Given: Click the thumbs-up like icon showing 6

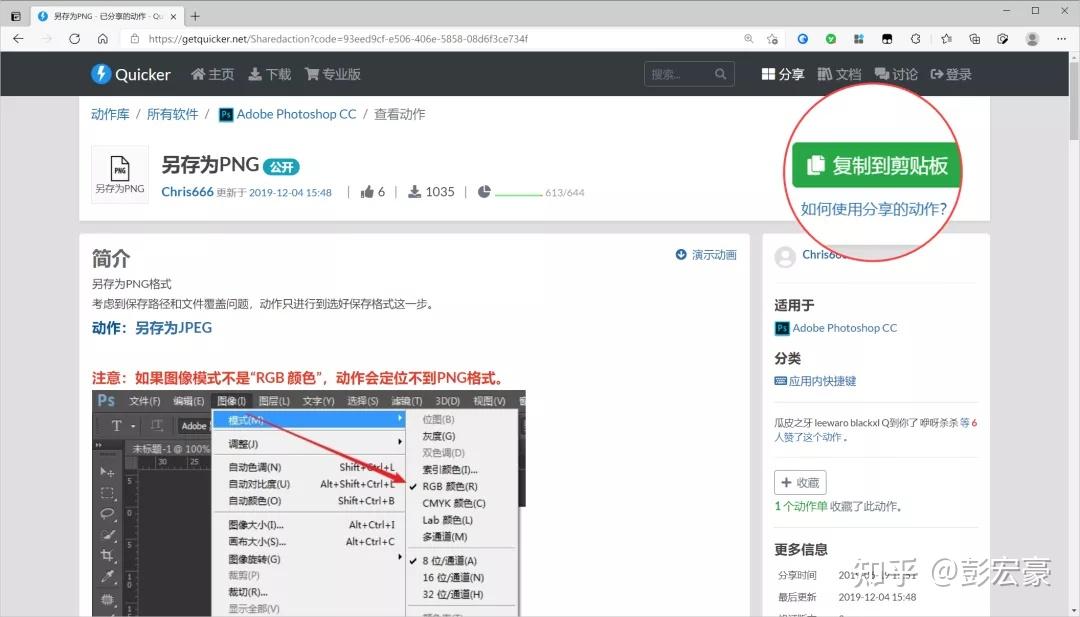Looking at the screenshot, I should (367, 191).
